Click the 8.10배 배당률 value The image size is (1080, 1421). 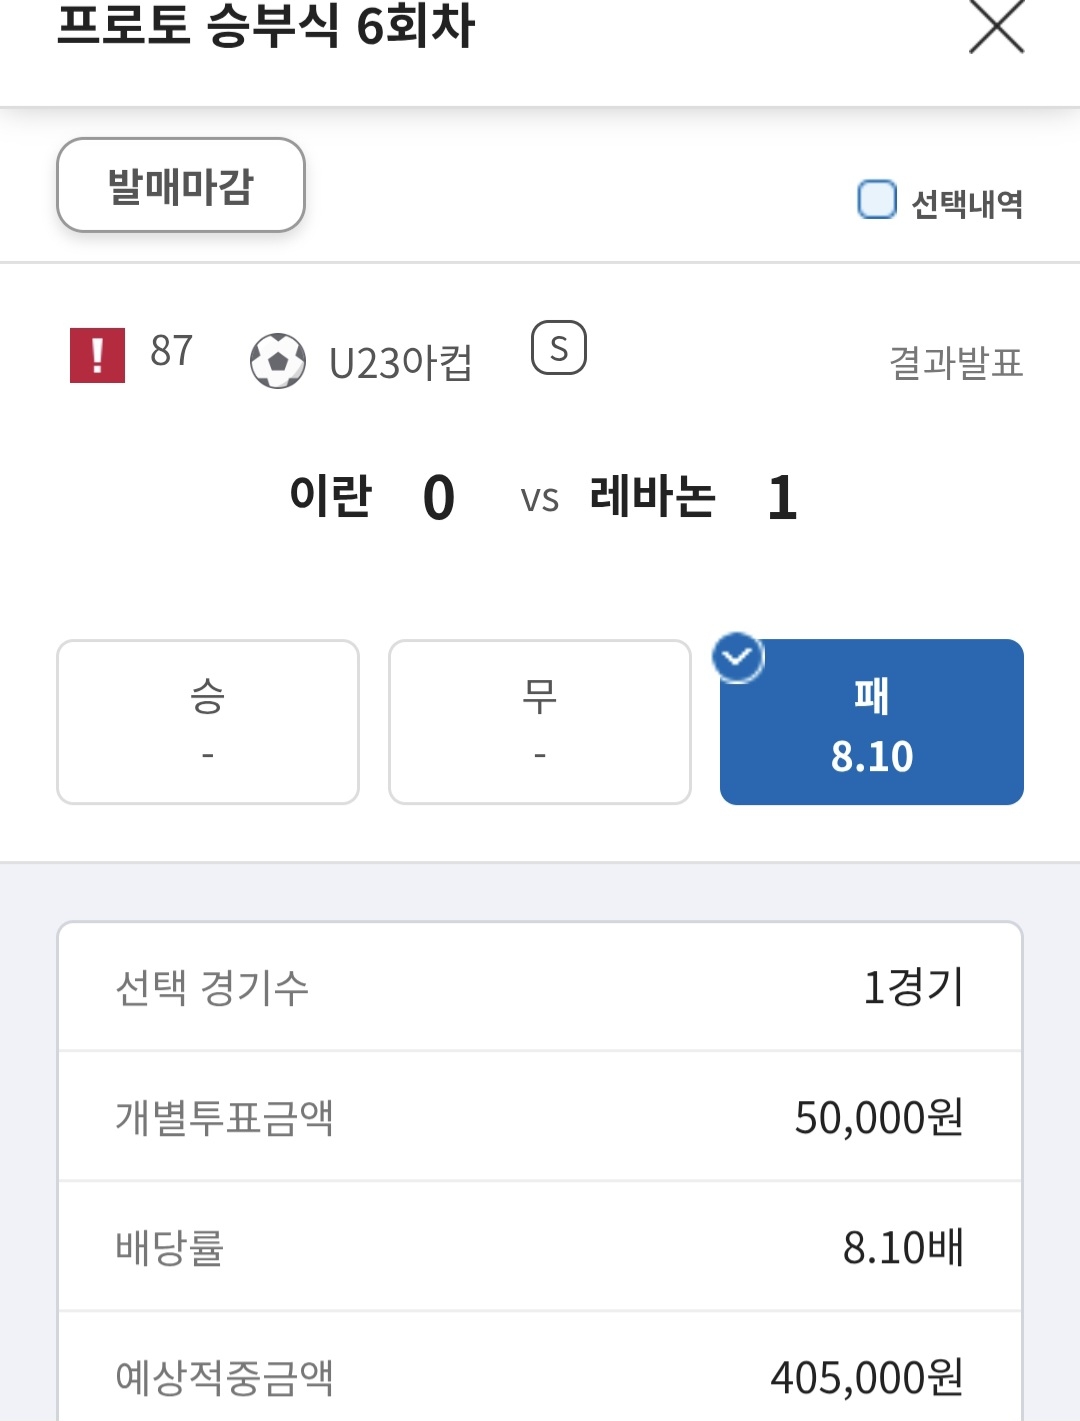(x=902, y=1247)
